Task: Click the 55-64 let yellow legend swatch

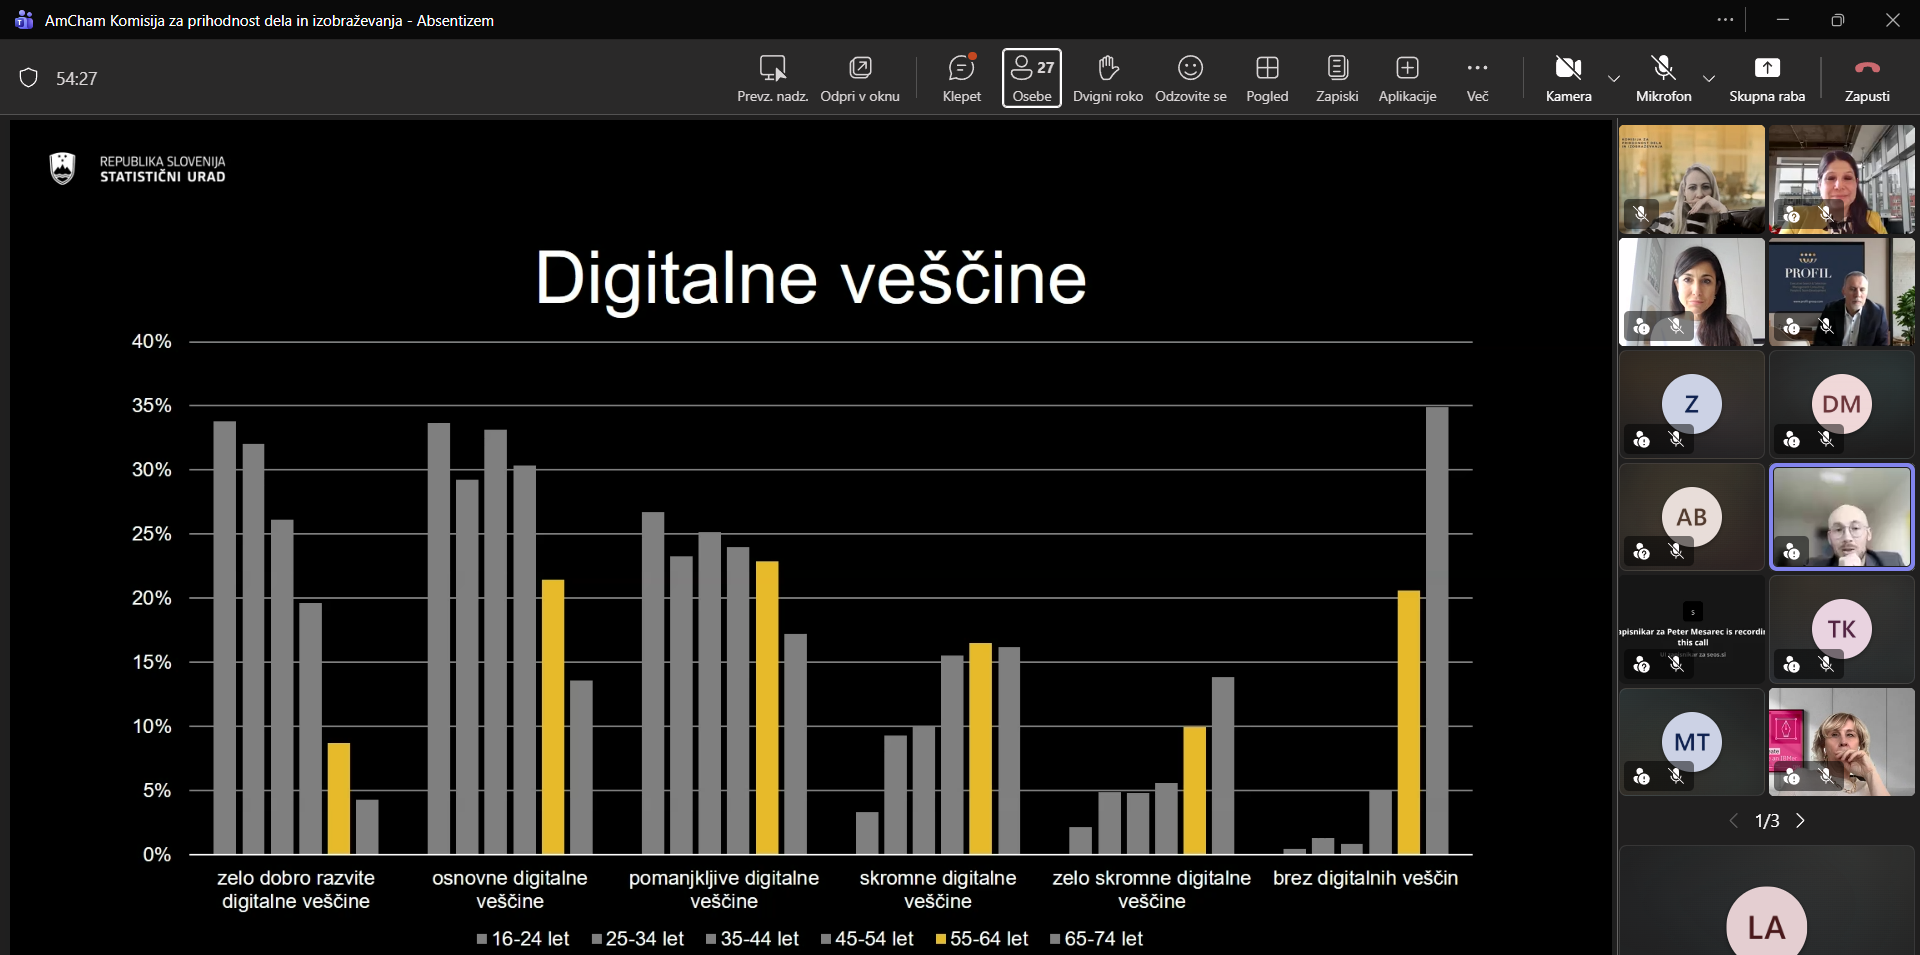Action: click(x=941, y=939)
